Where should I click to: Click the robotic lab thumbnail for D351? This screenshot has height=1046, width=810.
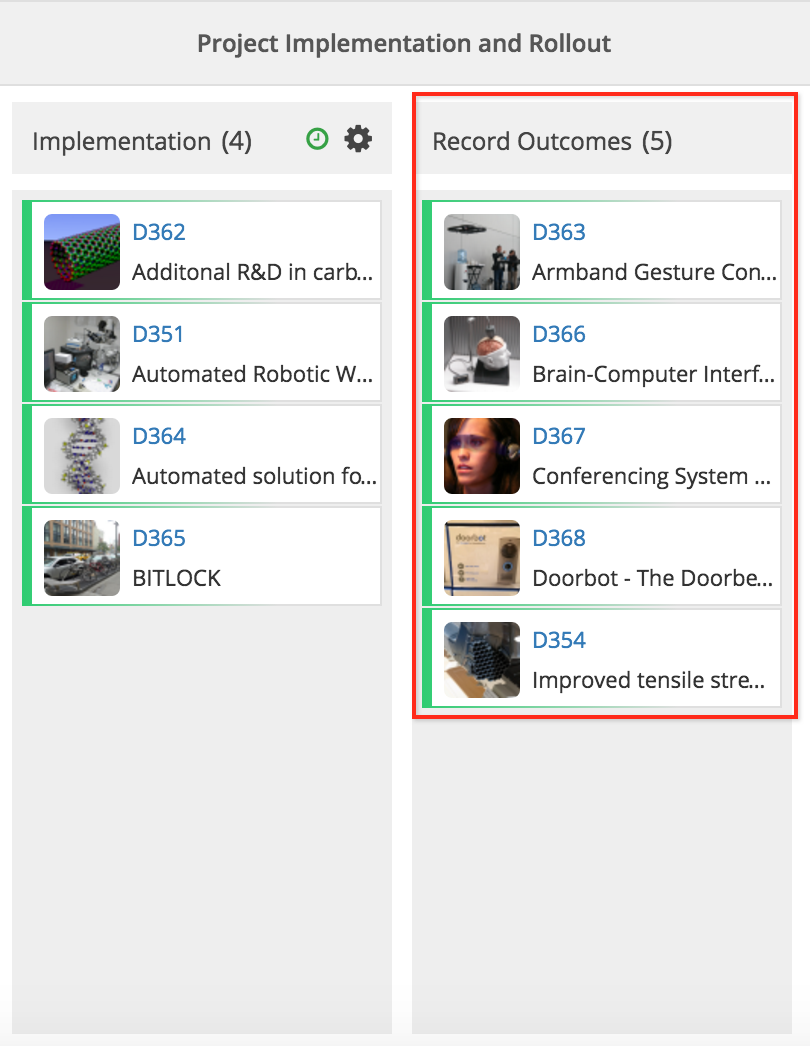click(x=82, y=354)
